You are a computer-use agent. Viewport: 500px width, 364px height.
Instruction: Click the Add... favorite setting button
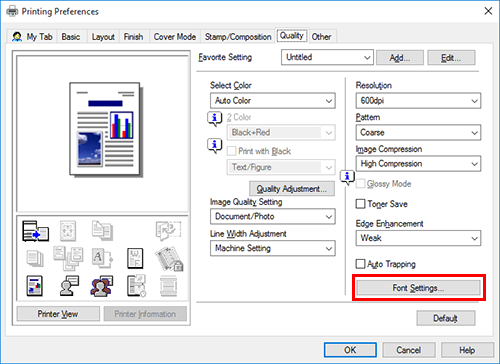[400, 58]
